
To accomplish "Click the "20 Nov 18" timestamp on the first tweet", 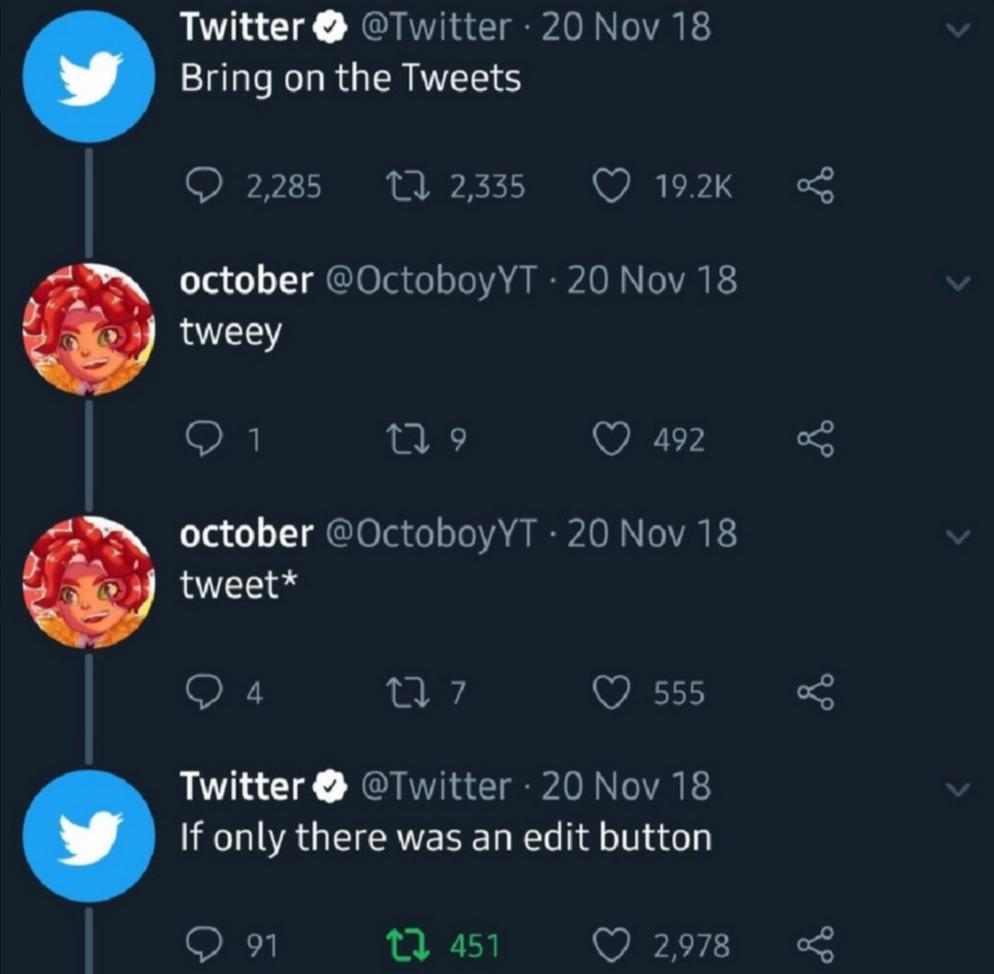I will coord(625,26).
